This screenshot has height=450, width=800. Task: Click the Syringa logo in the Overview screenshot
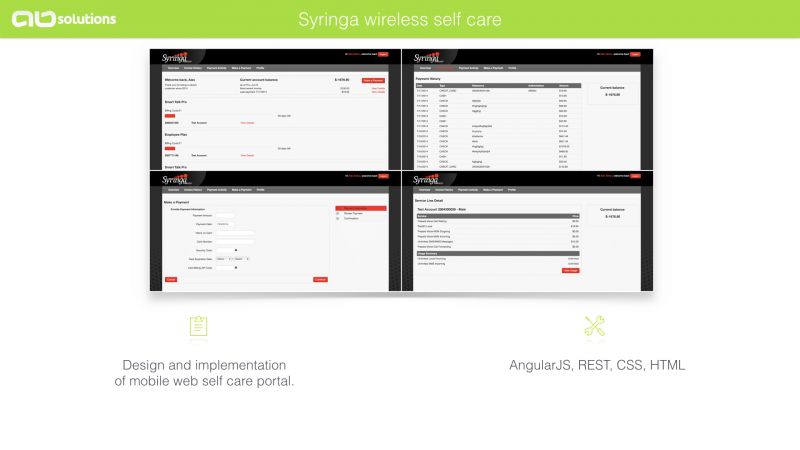[x=177, y=57]
